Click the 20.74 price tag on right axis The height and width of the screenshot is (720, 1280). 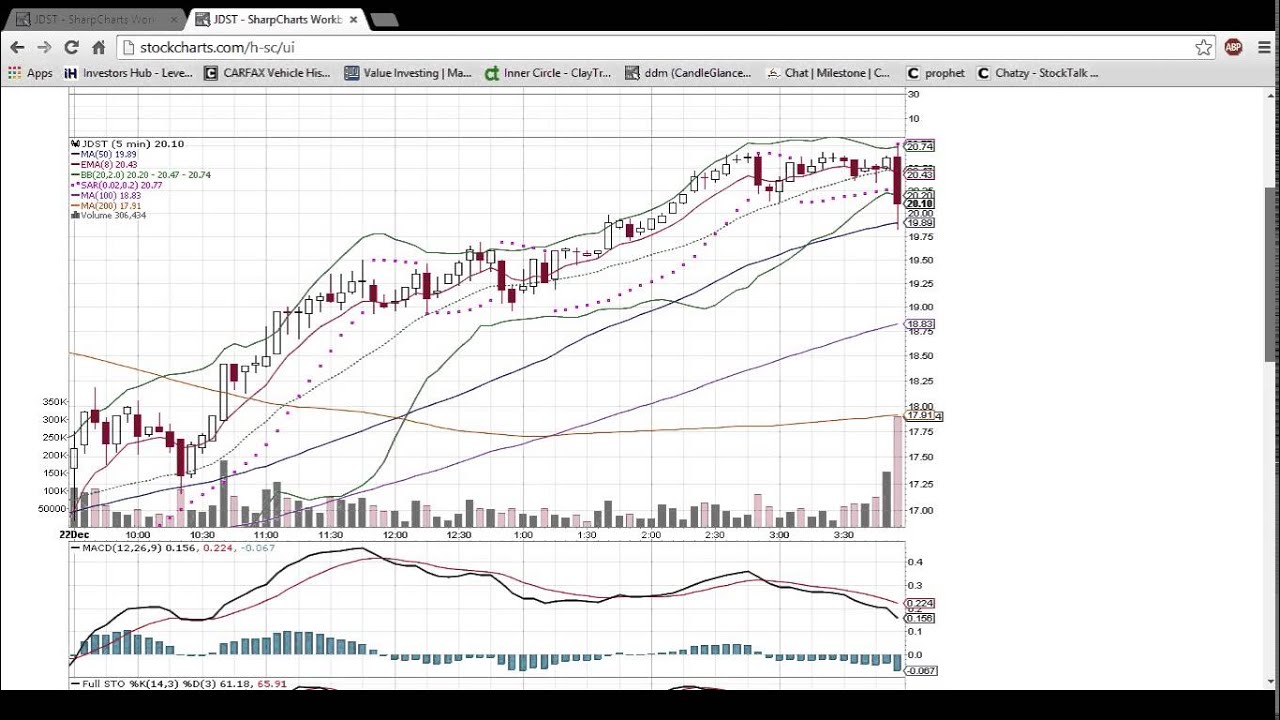(919, 146)
